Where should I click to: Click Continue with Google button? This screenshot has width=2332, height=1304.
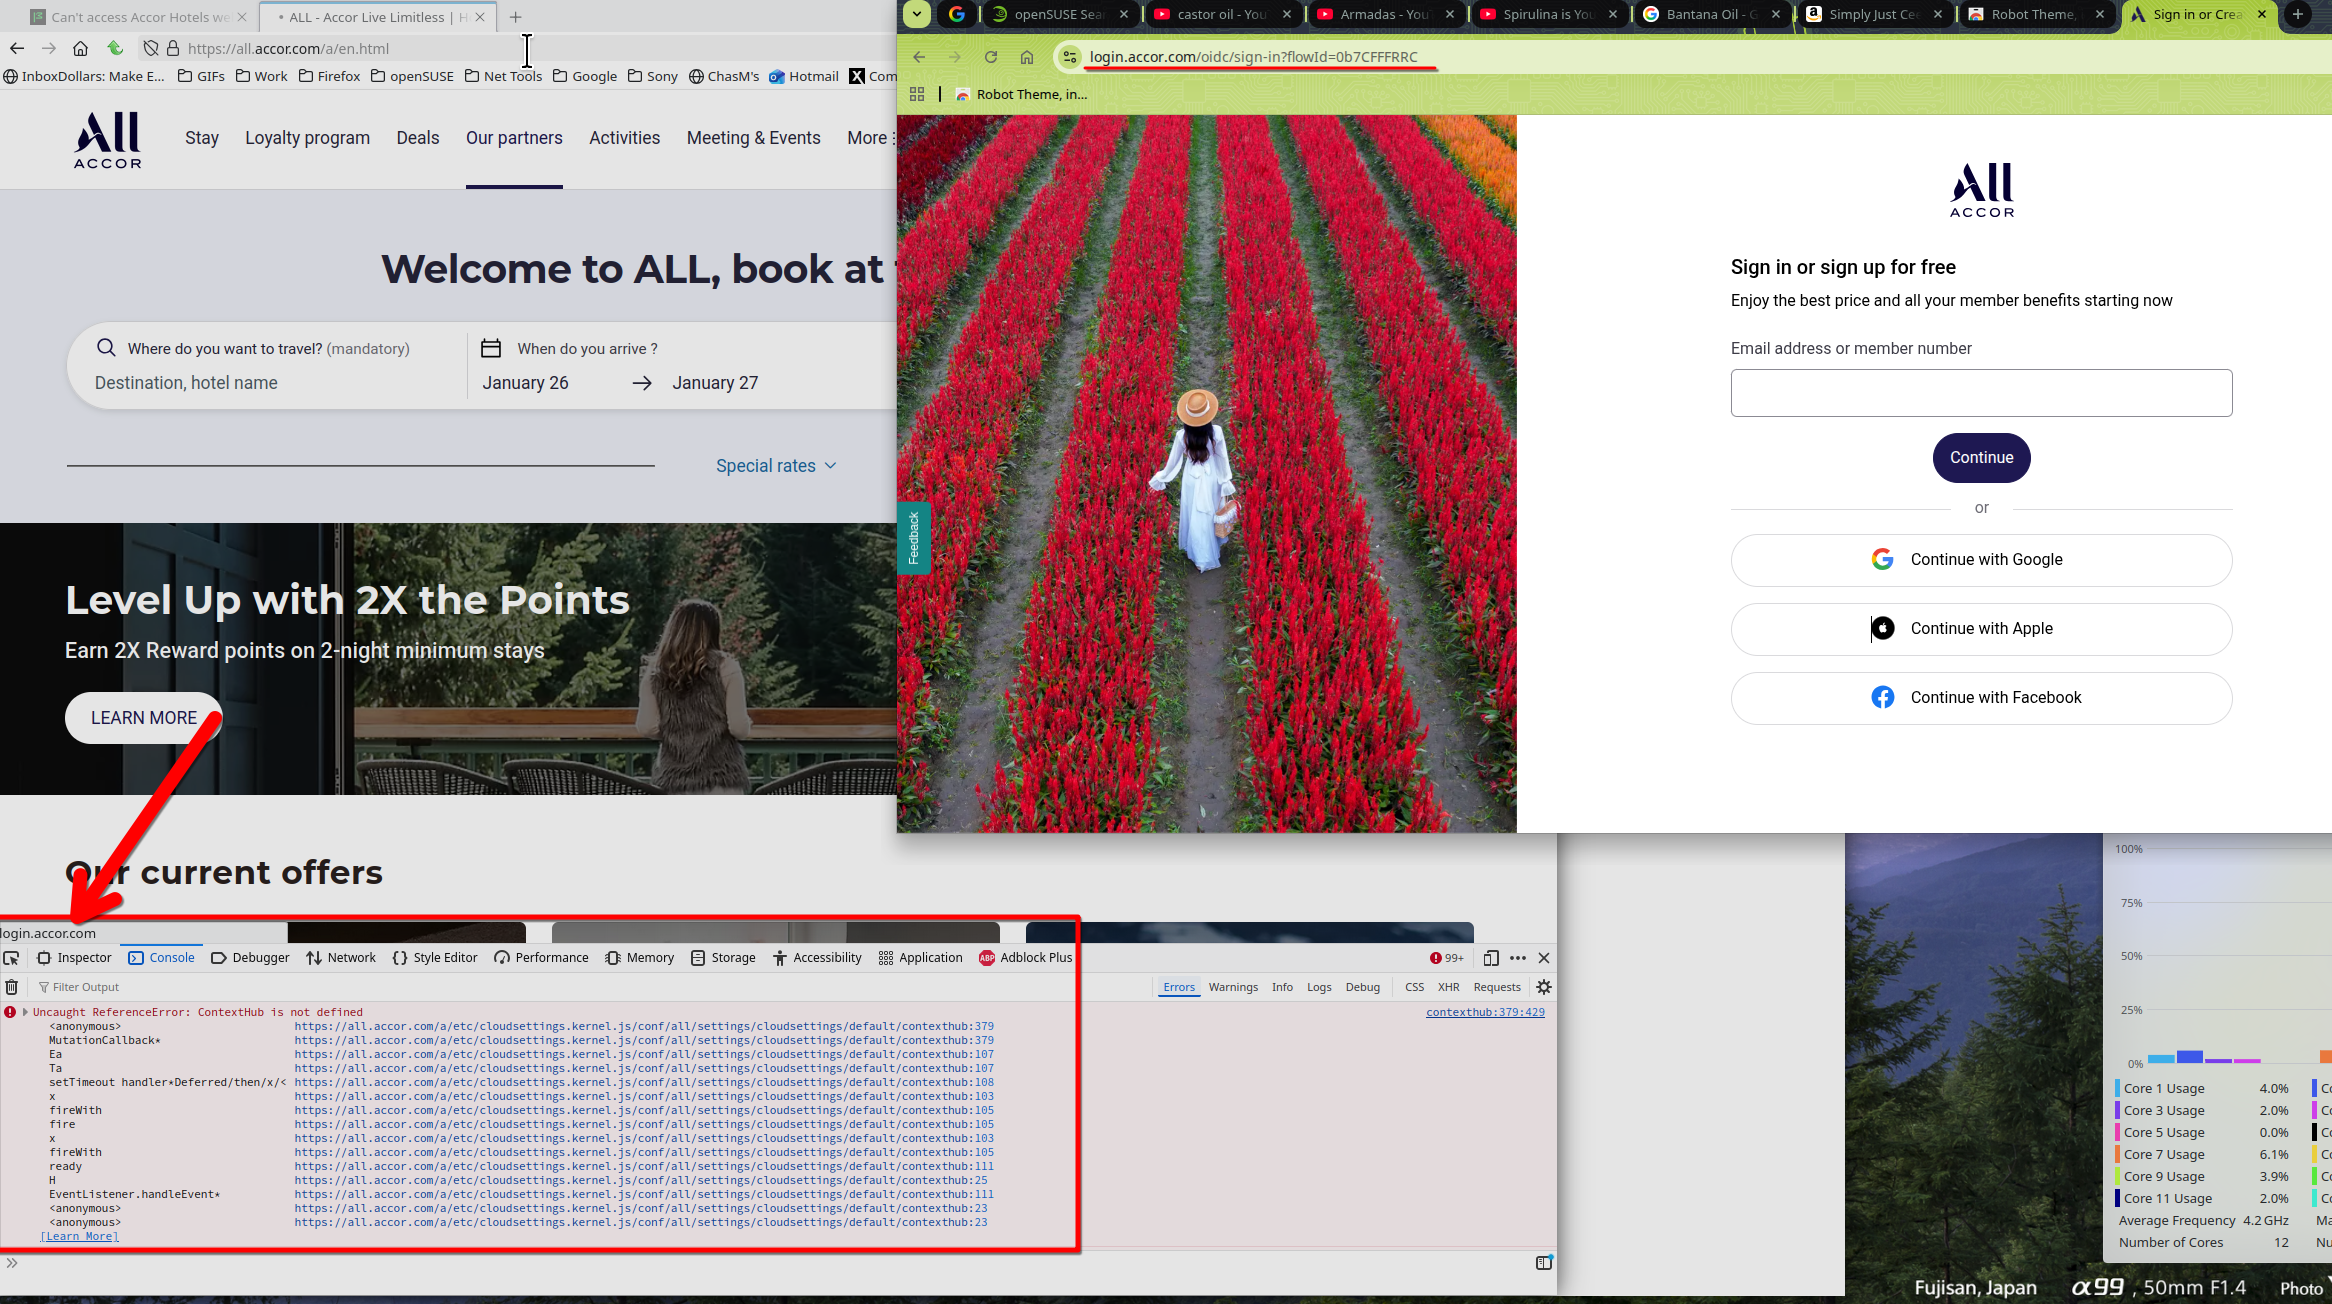click(1981, 560)
